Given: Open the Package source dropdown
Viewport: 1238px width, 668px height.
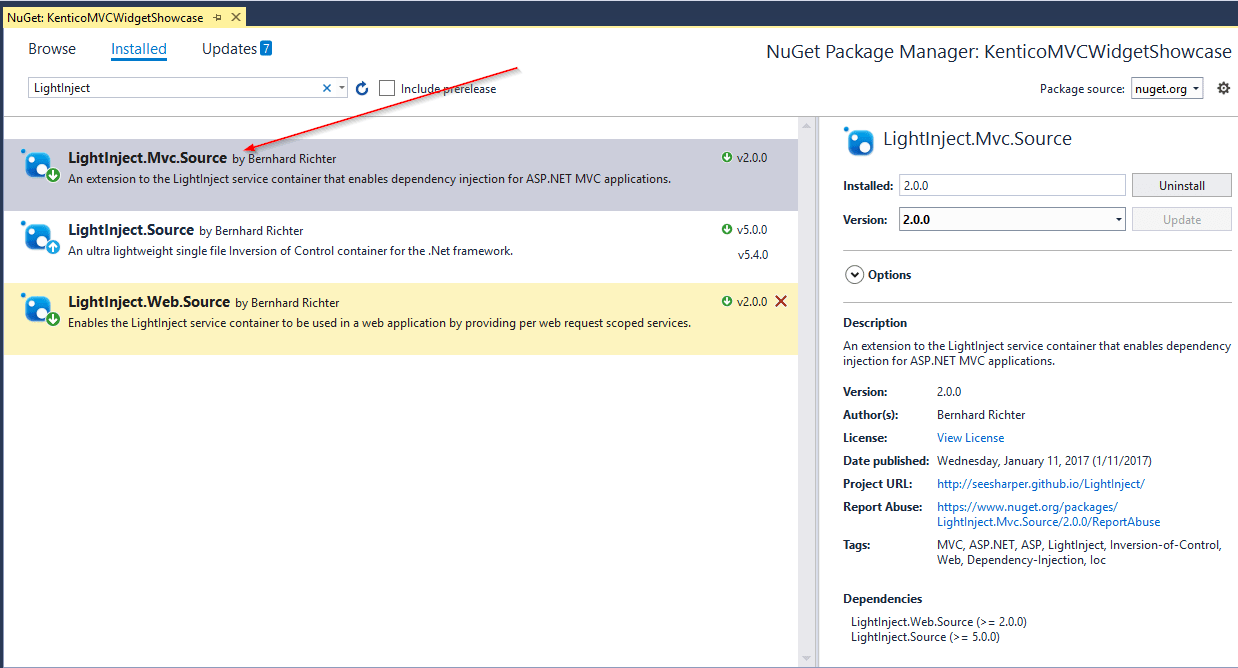Looking at the screenshot, I should (1167, 88).
